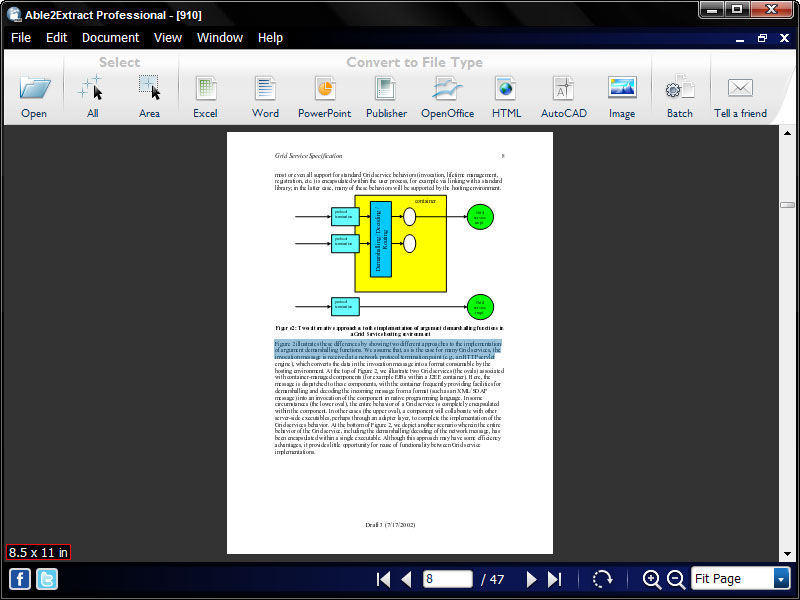Convert the document to Image
The height and width of the screenshot is (600, 800).
coord(621,90)
